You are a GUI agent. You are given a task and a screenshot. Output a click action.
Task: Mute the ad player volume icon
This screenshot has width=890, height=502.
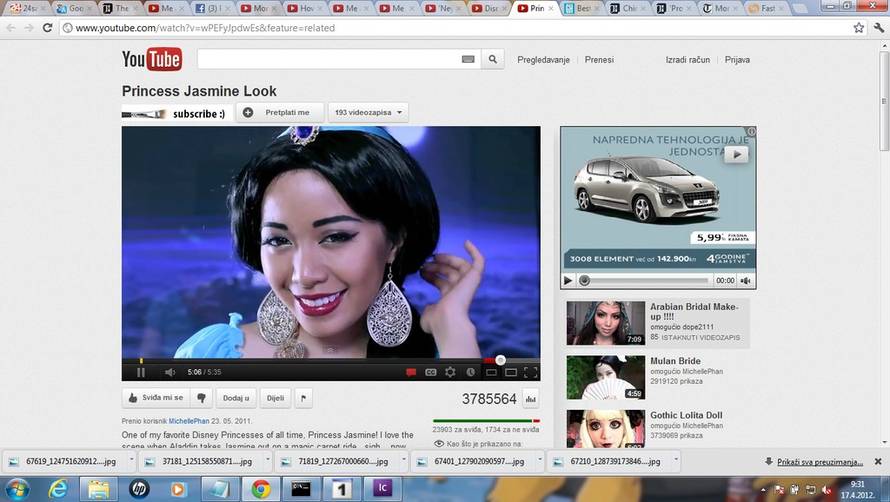[746, 281]
